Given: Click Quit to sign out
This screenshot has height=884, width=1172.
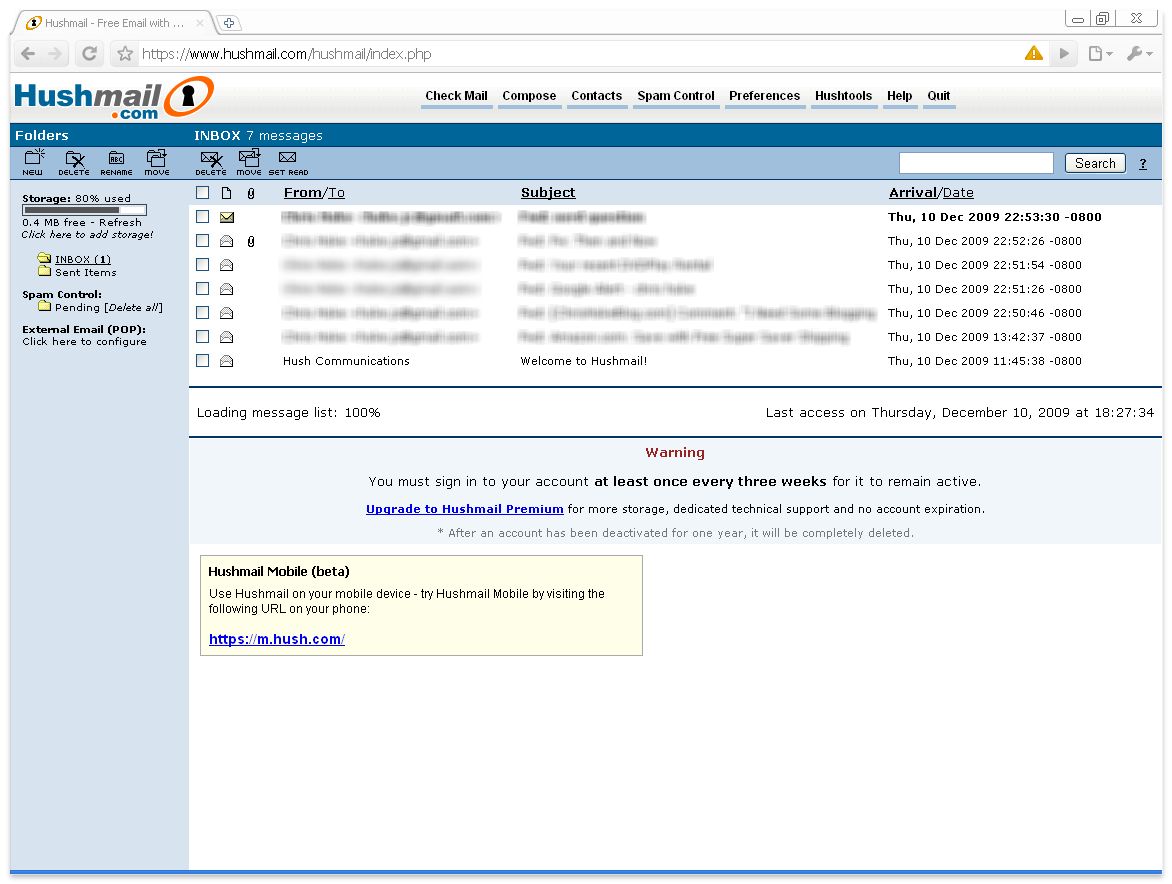Looking at the screenshot, I should (x=939, y=96).
